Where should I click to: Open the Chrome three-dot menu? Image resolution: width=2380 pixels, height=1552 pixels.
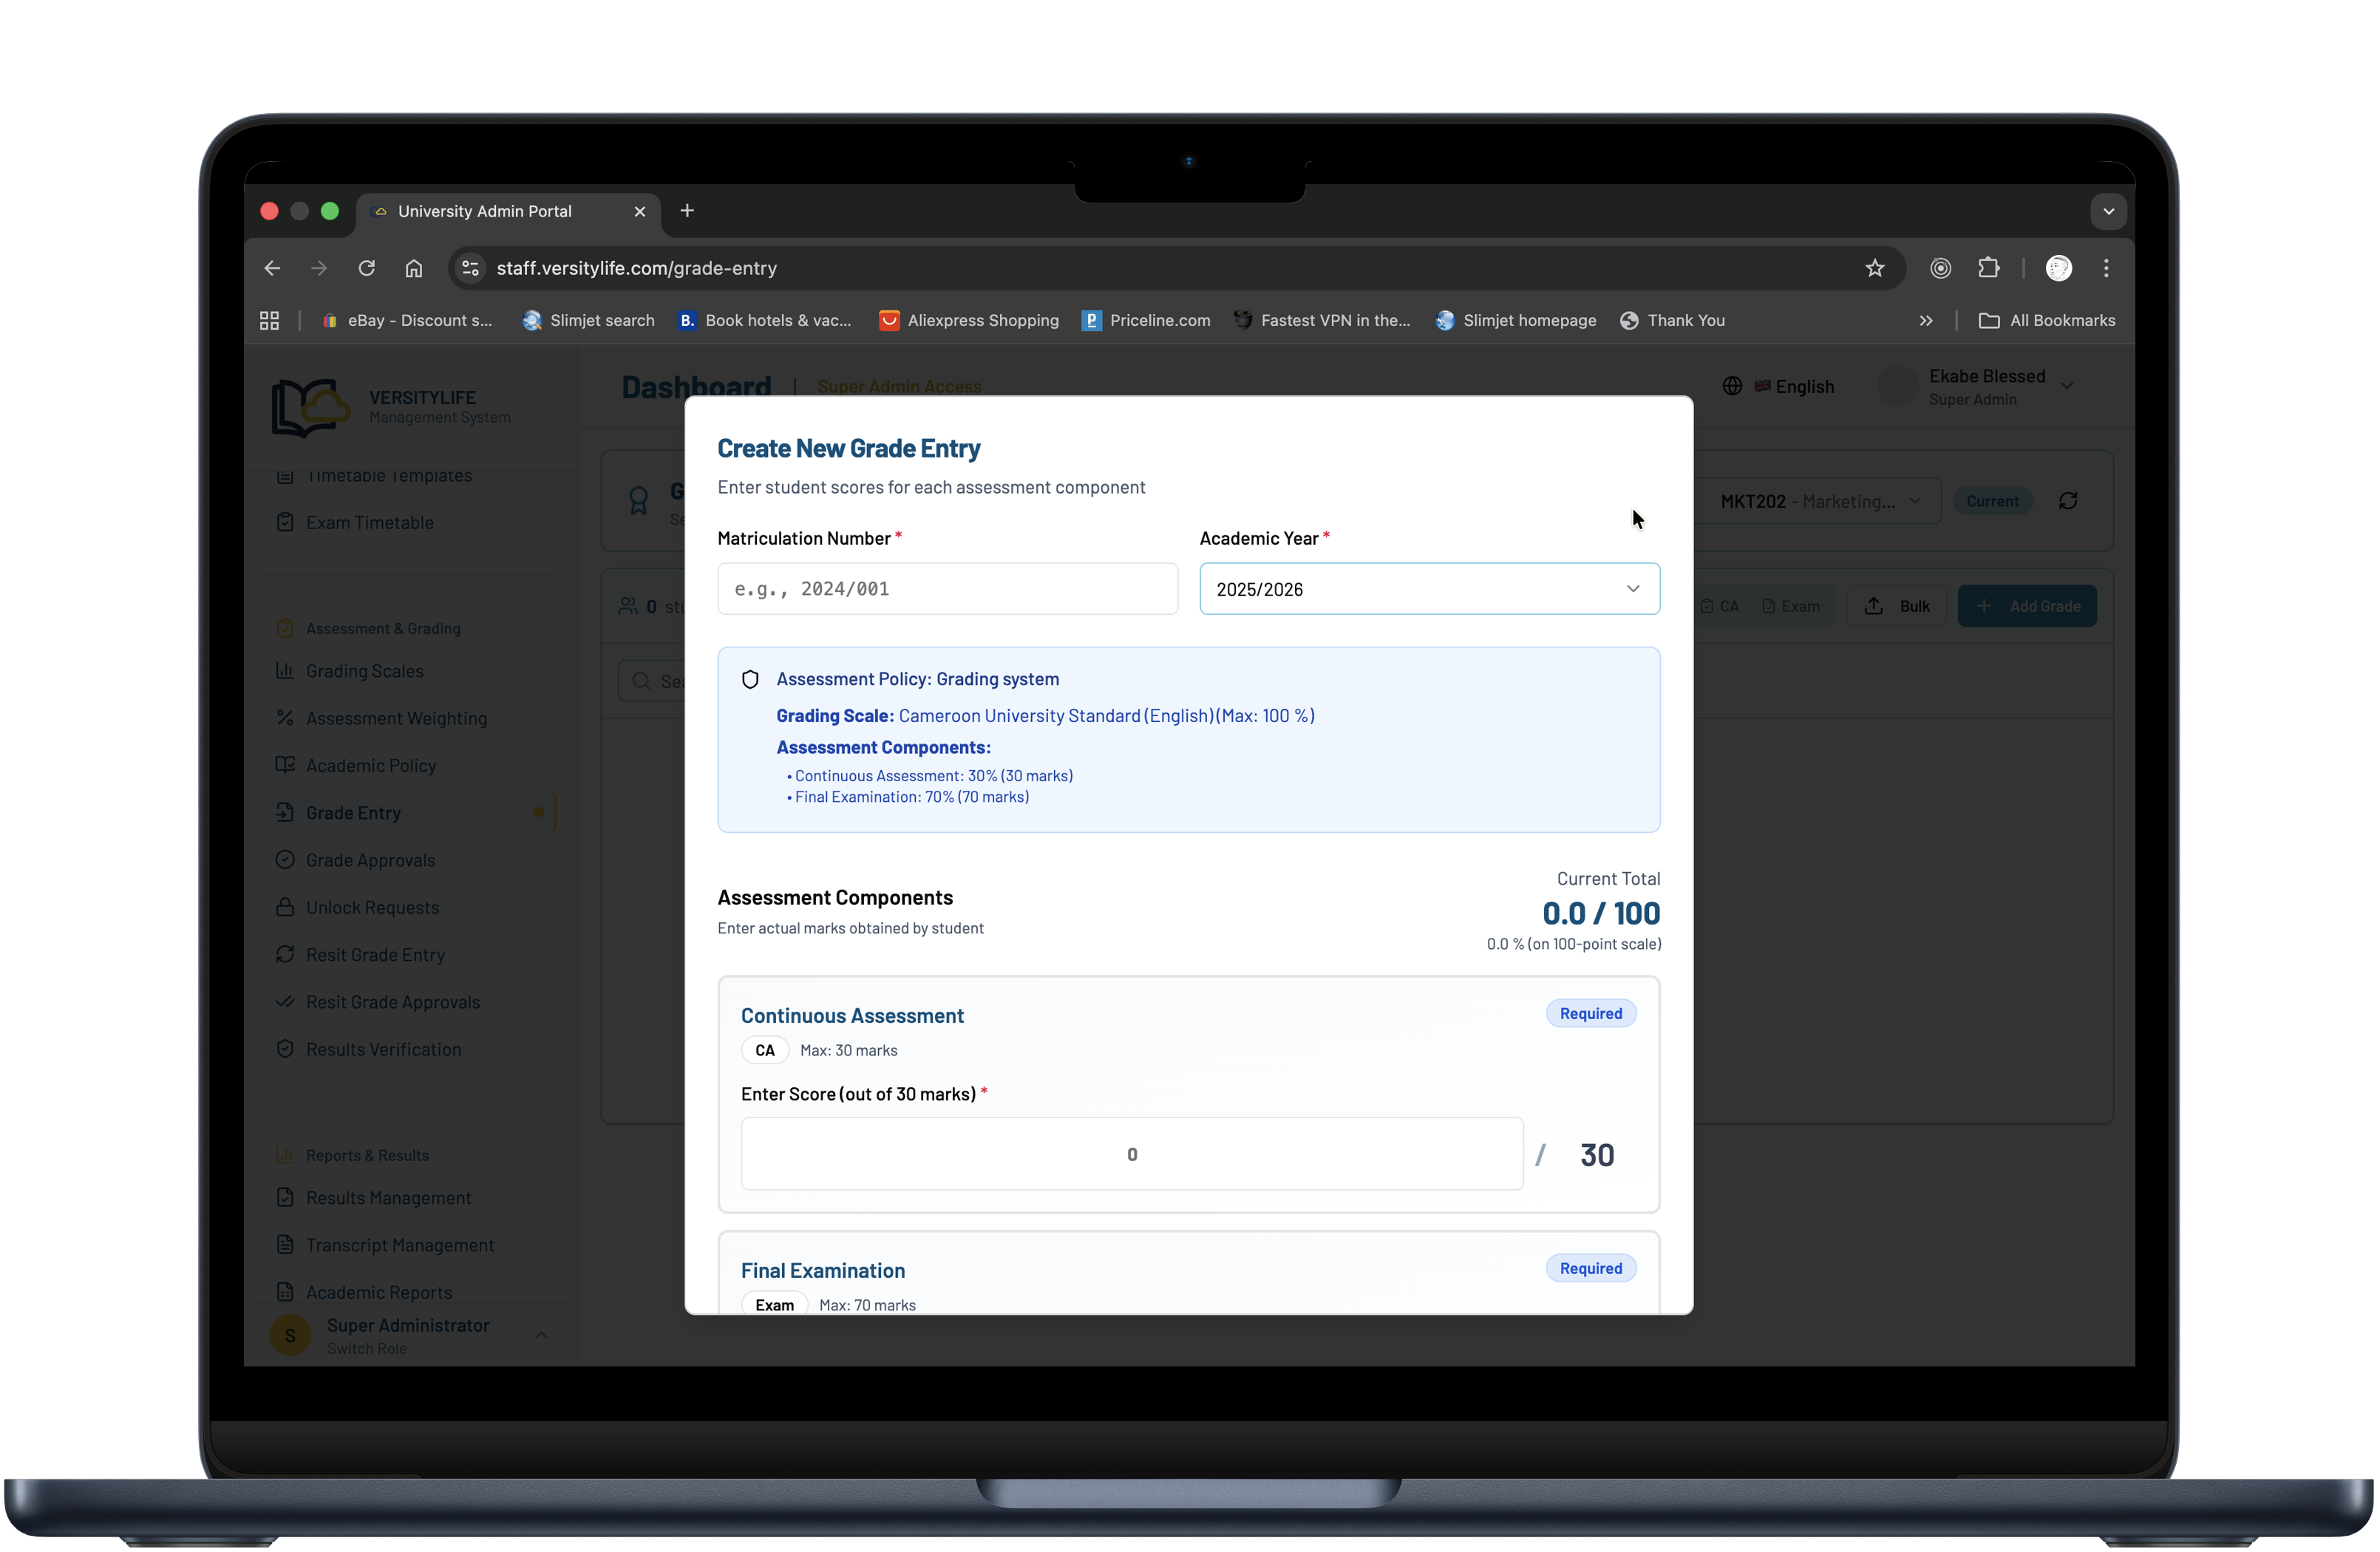click(x=2106, y=268)
